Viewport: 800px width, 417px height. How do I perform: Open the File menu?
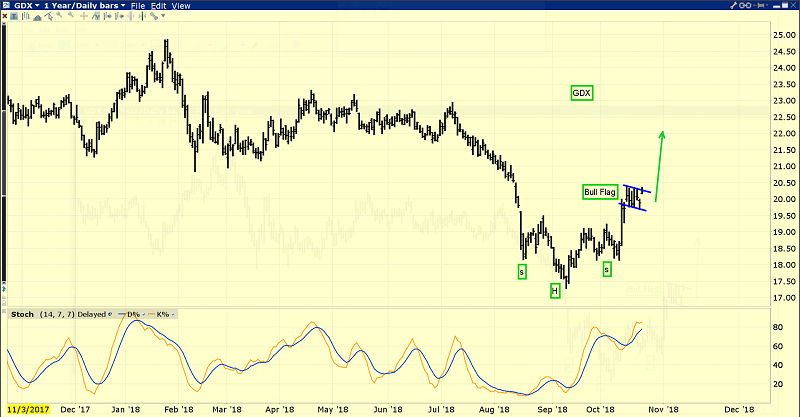138,5
